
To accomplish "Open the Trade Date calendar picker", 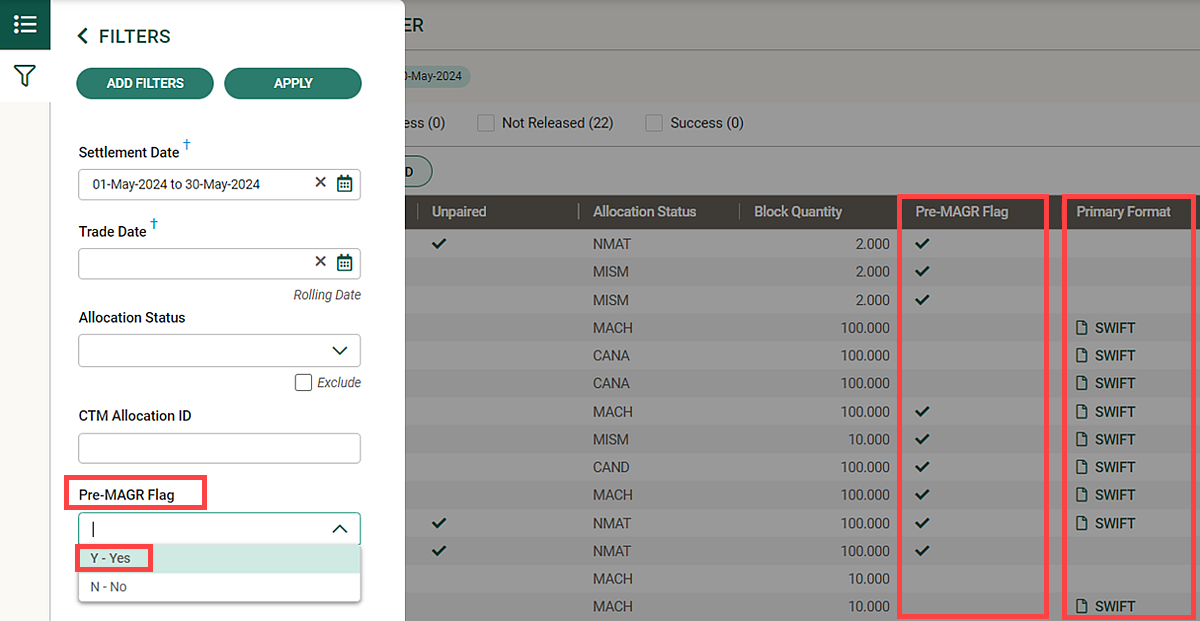I will (344, 262).
